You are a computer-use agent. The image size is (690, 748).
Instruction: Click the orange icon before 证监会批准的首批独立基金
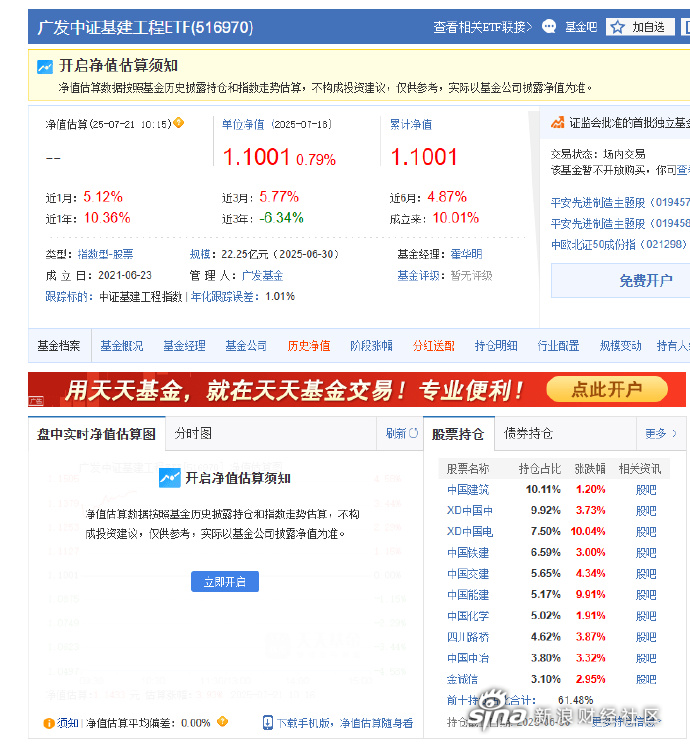(557, 123)
